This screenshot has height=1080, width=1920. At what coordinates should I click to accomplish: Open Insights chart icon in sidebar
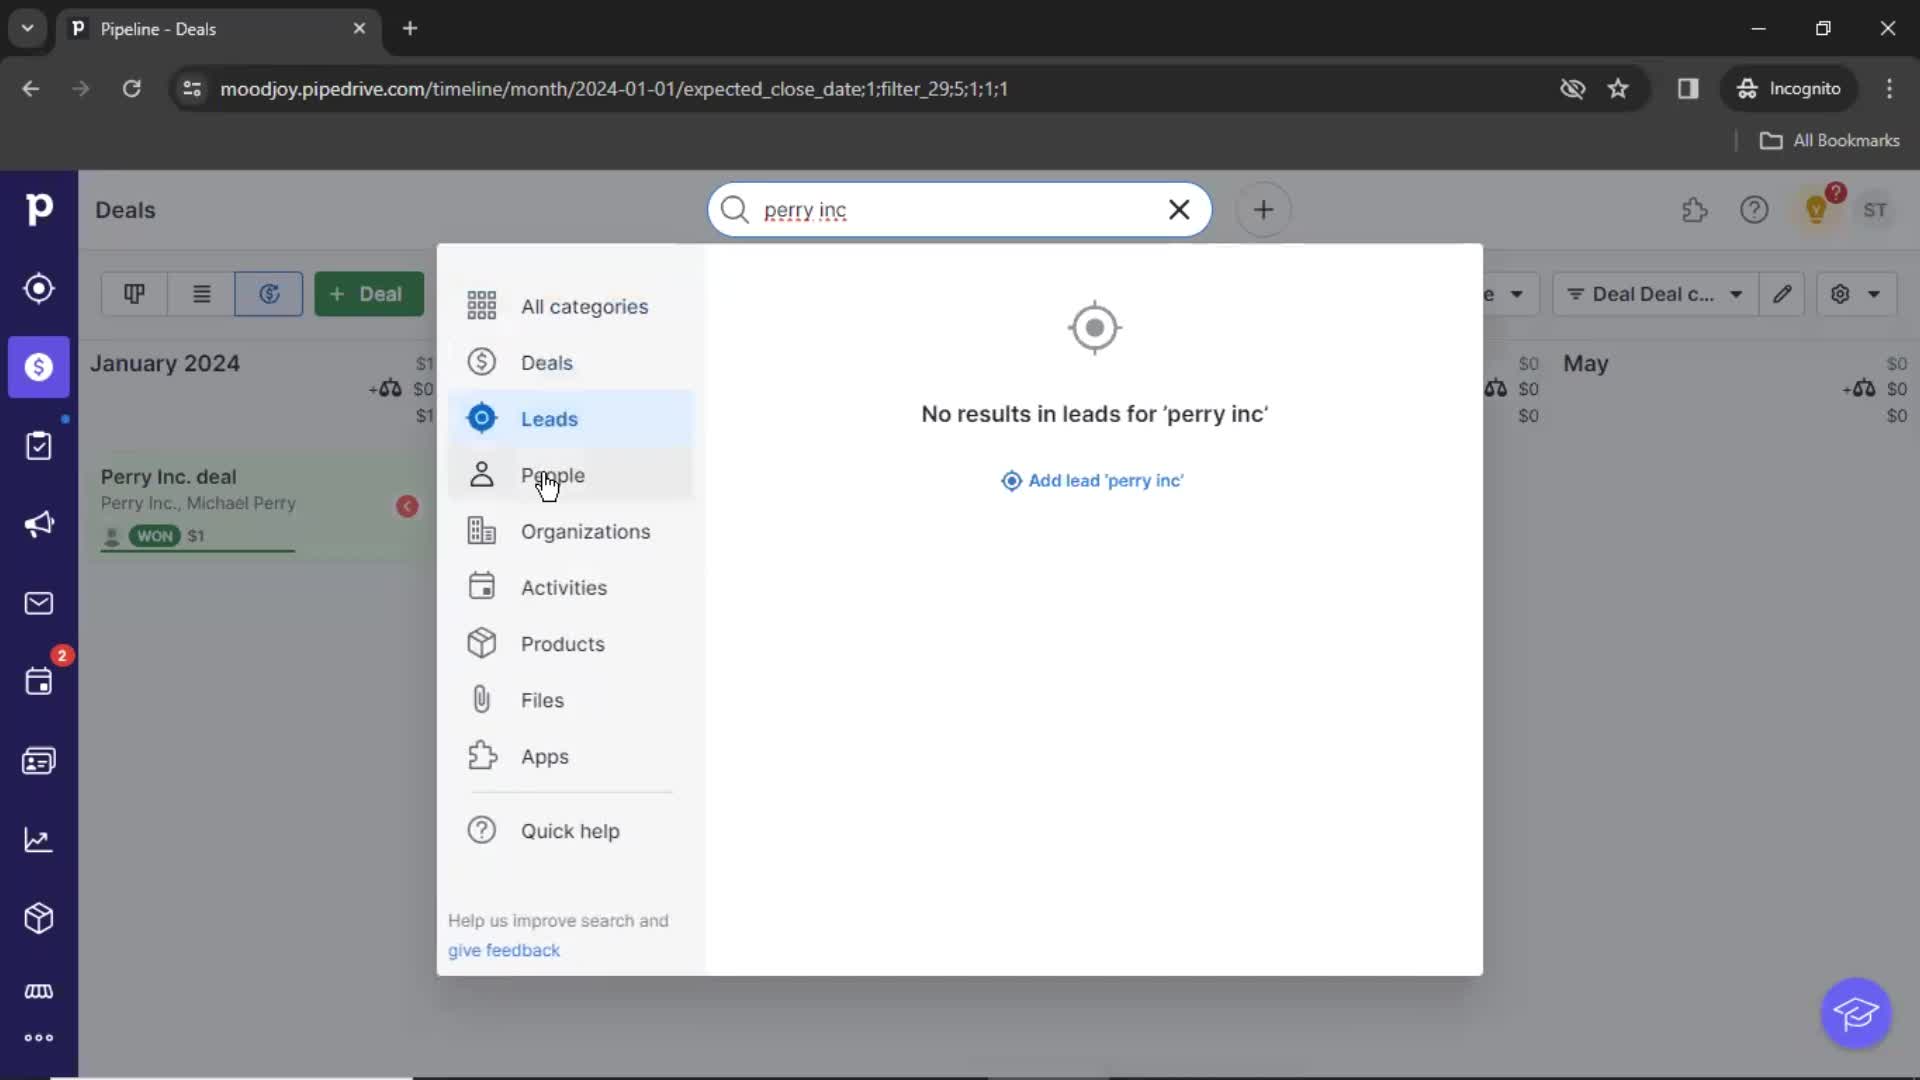point(39,840)
